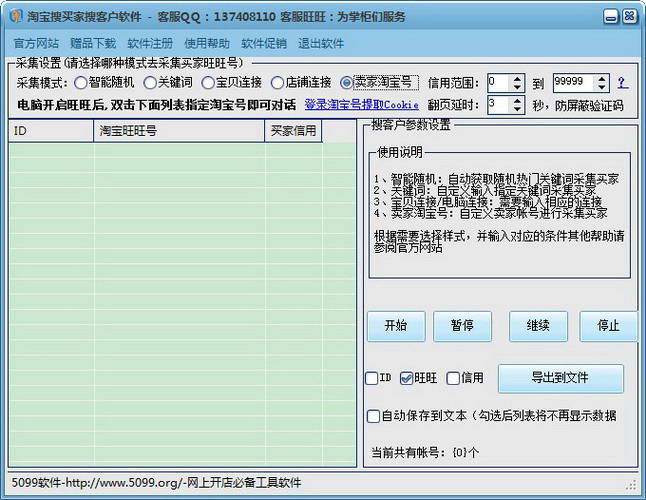
Task: Click the 停止 button
Action: point(609,326)
